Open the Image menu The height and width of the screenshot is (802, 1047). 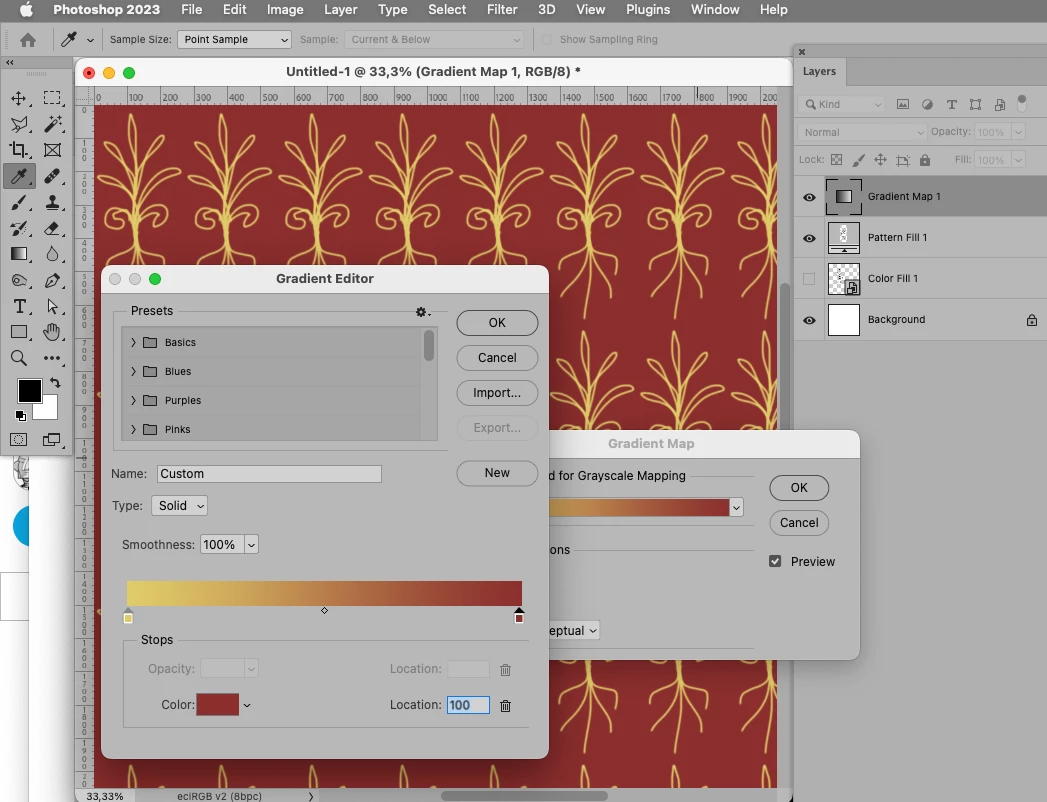tap(285, 9)
